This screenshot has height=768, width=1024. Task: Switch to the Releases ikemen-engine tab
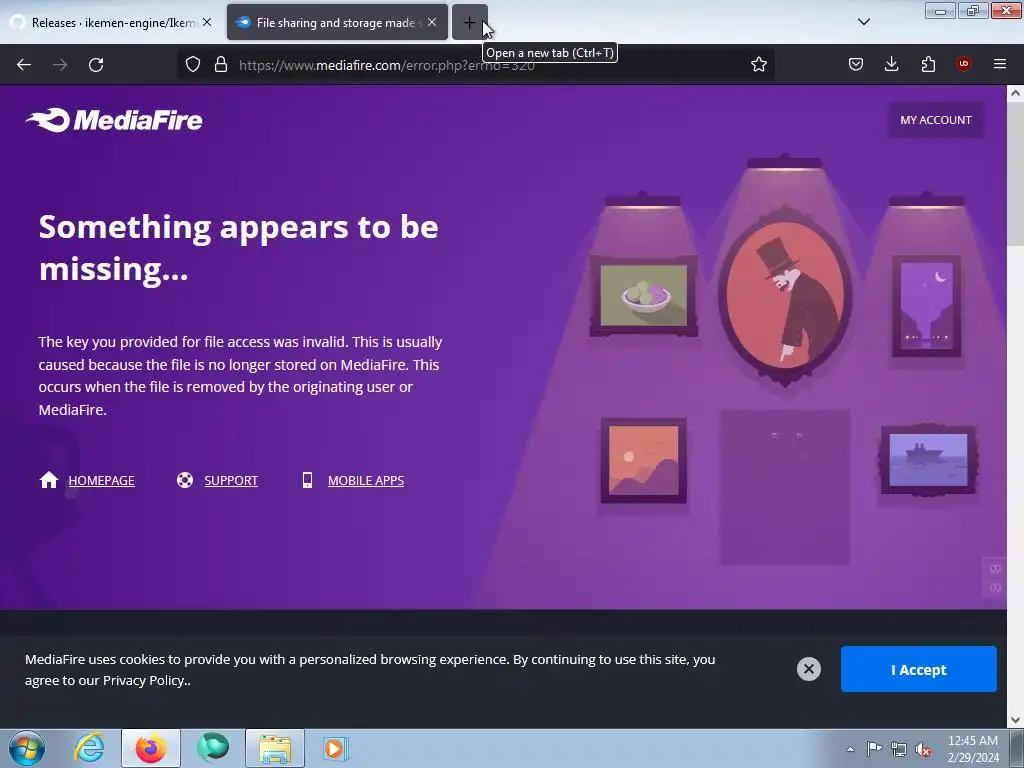click(112, 23)
